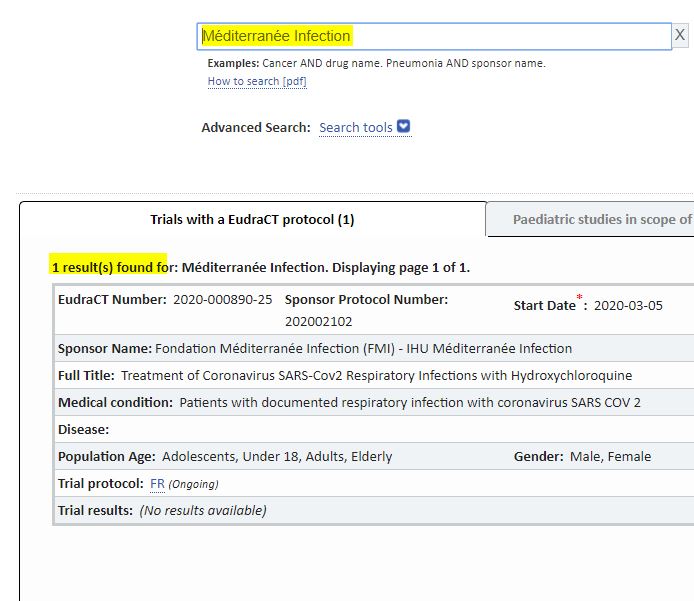Click Start Date value 2020-03-05

(x=628, y=306)
